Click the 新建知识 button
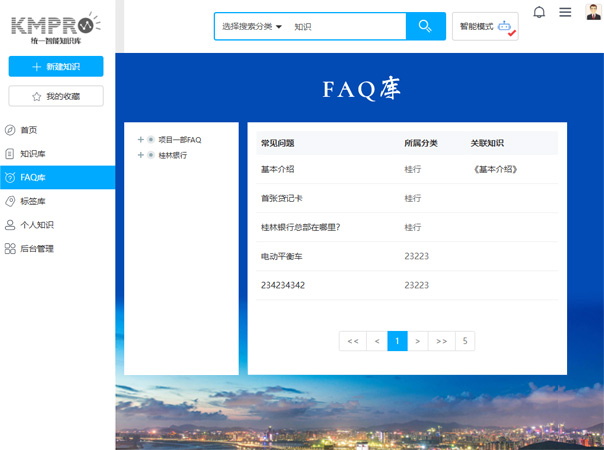Screen dimensions: 604x450 57,67
